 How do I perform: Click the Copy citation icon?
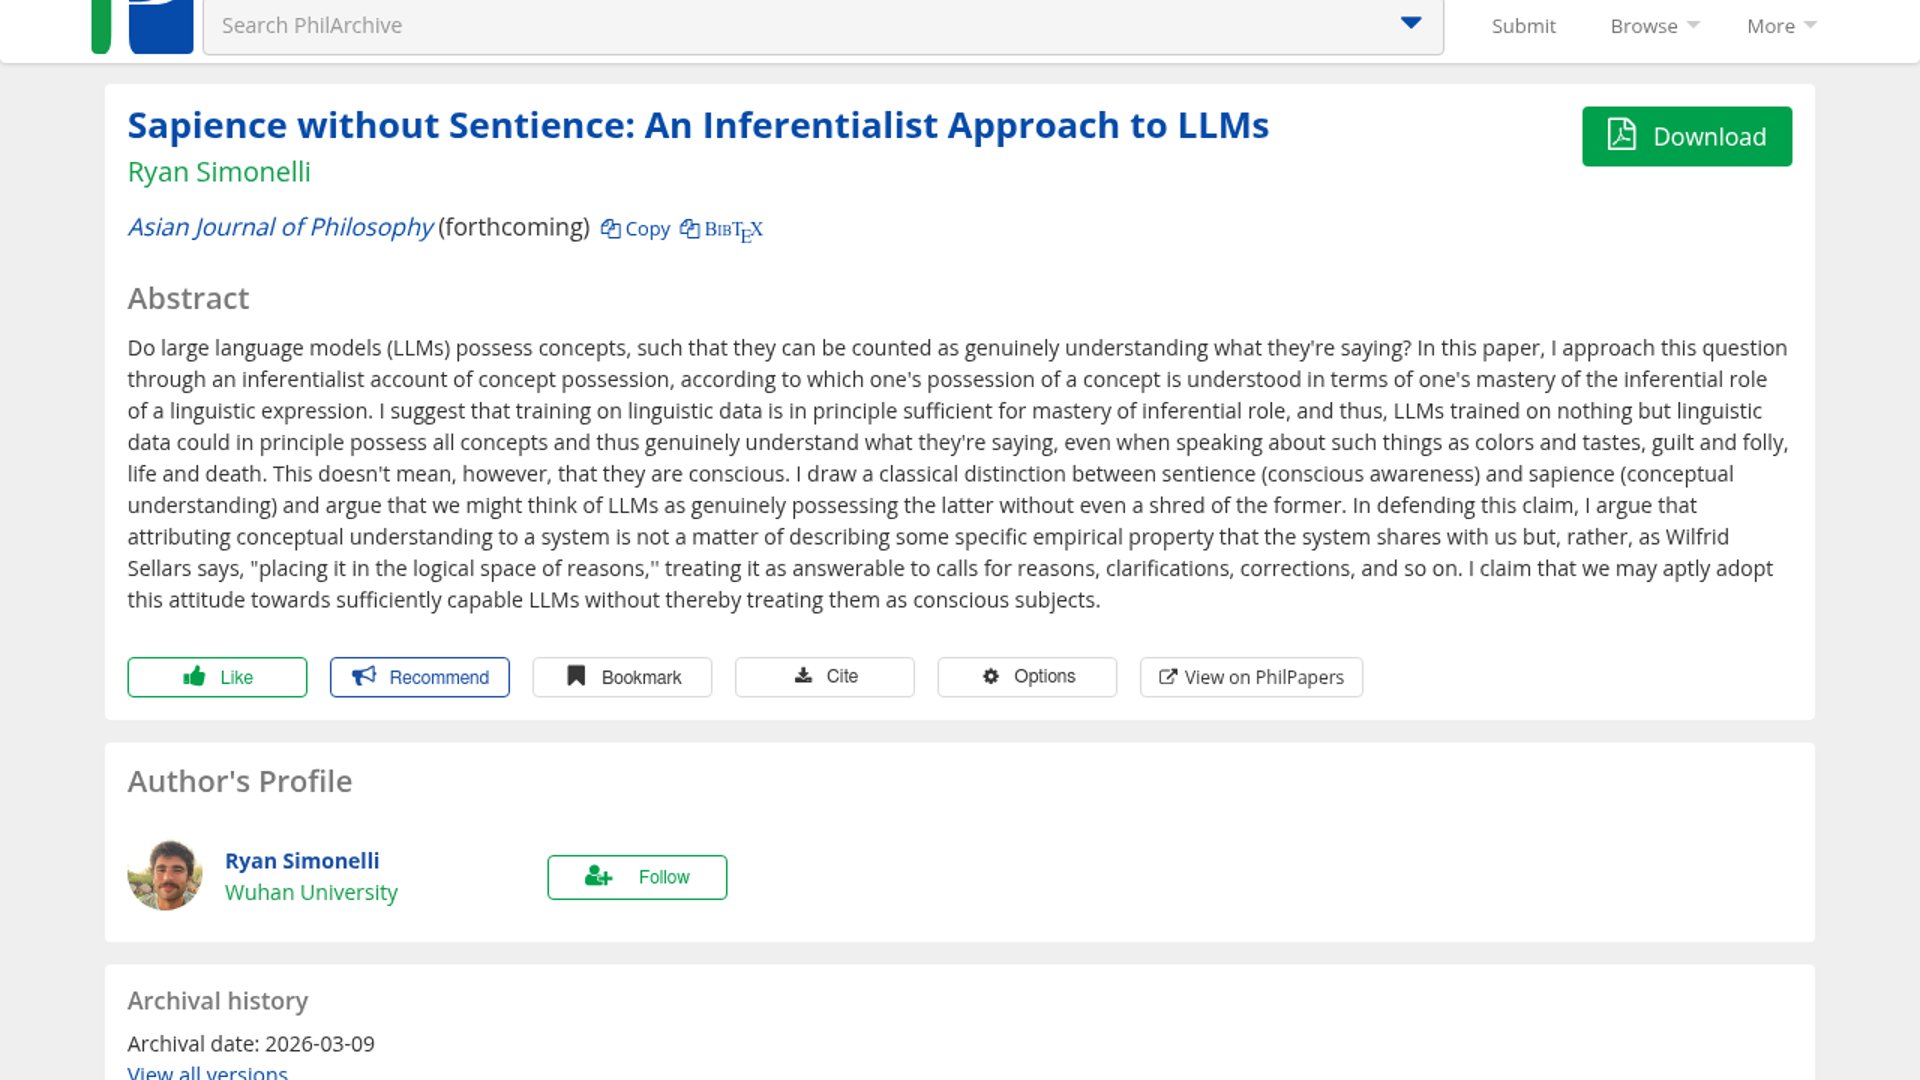[610, 229]
